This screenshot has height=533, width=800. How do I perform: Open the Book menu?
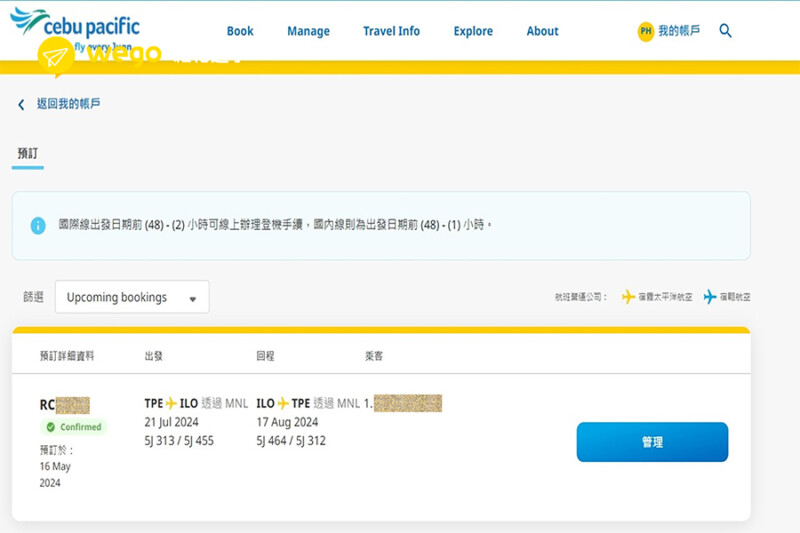(x=240, y=31)
